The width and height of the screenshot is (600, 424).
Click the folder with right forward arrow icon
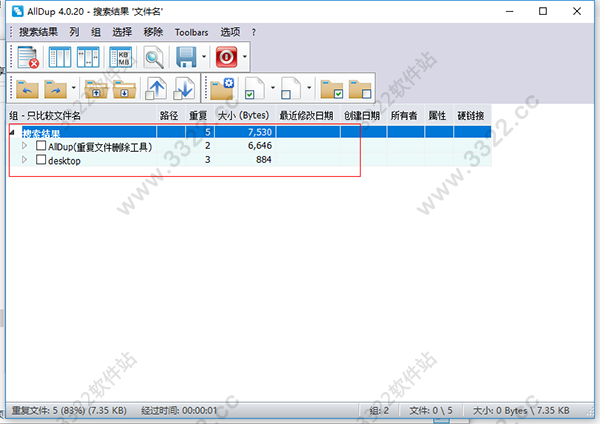[55, 89]
